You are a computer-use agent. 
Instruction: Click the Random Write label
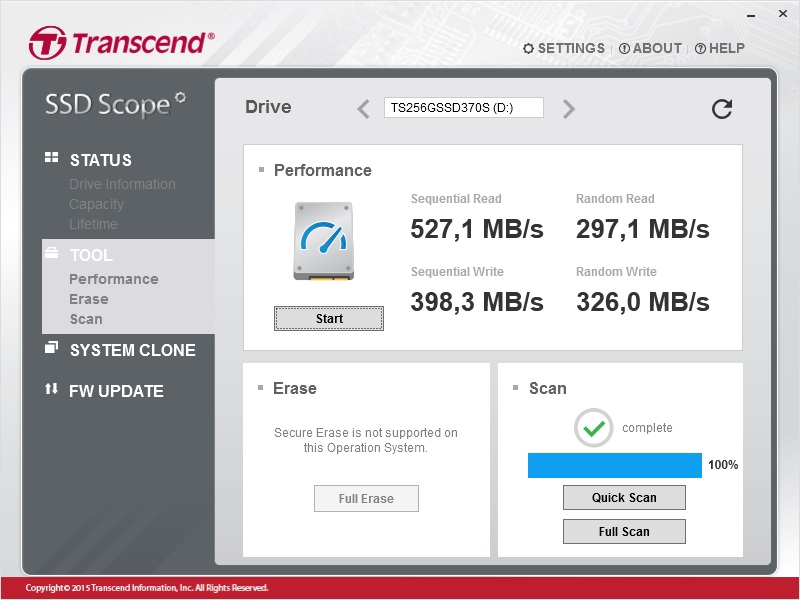pos(616,272)
